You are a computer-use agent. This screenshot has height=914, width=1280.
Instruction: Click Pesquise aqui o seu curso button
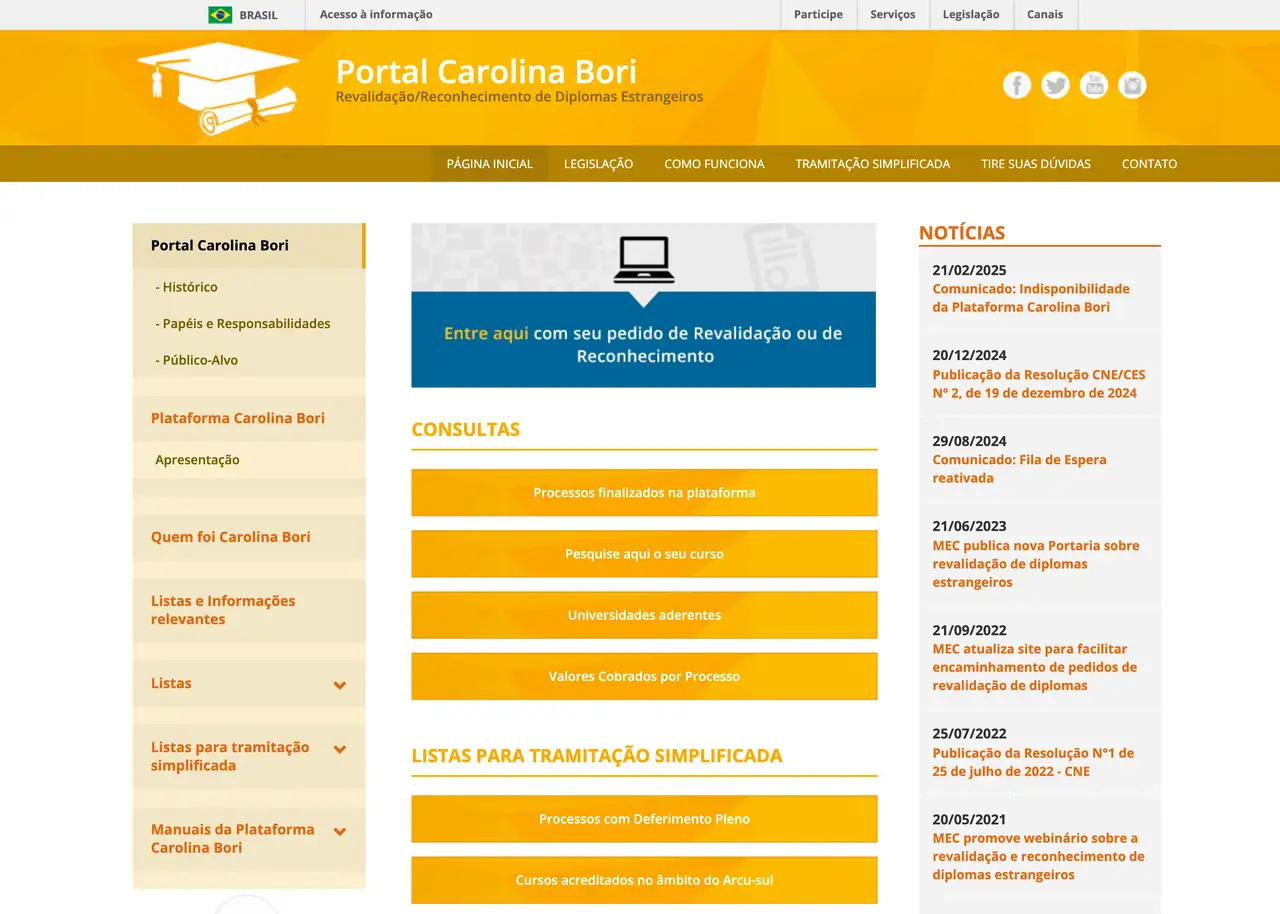coord(644,554)
